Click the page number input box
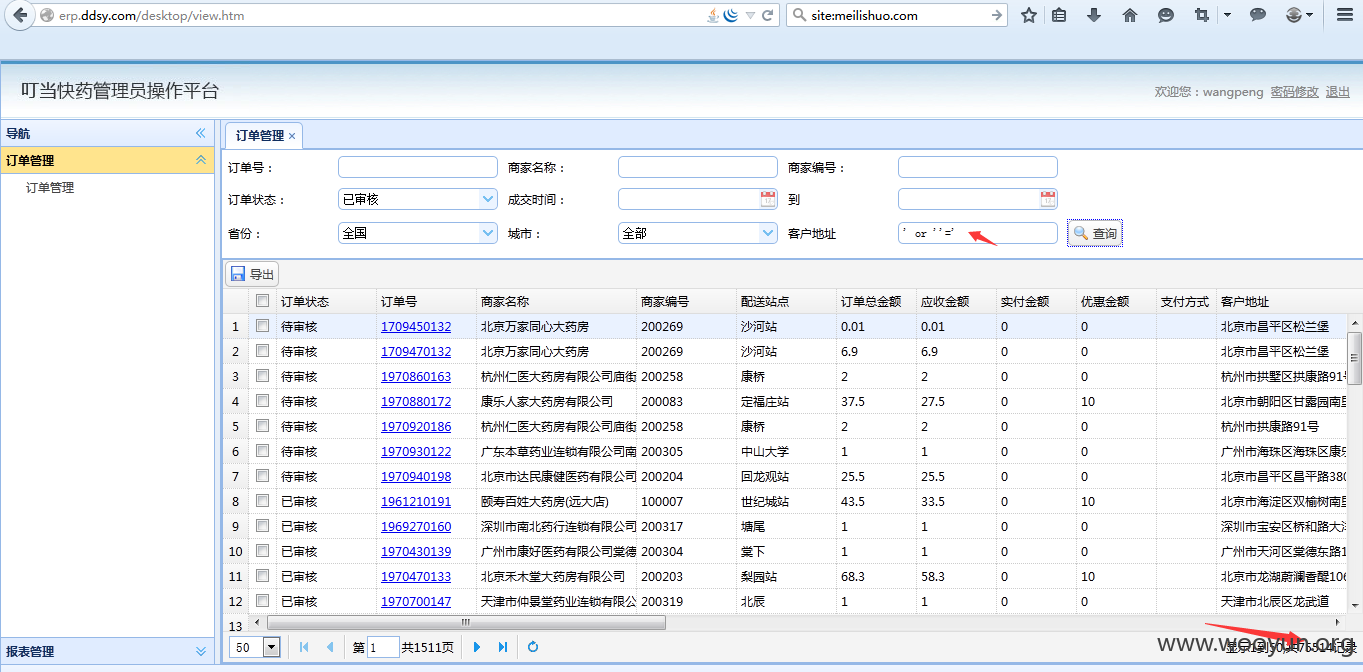 383,647
